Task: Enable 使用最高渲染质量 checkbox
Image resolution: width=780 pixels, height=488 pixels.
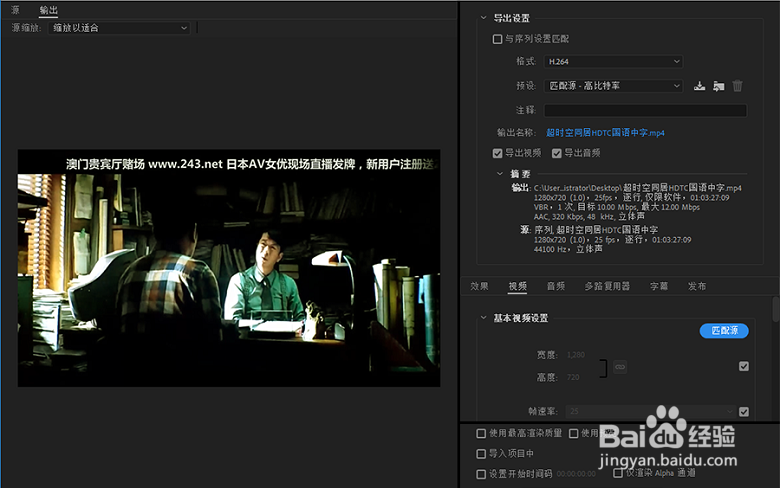Action: point(481,434)
